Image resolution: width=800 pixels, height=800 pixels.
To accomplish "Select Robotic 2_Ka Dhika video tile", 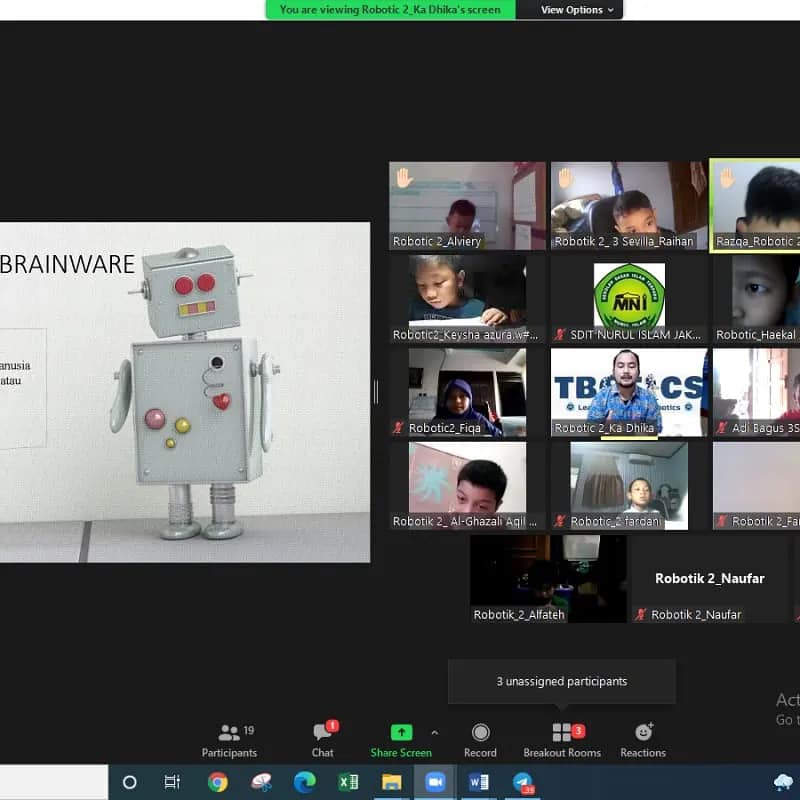I will pos(629,392).
